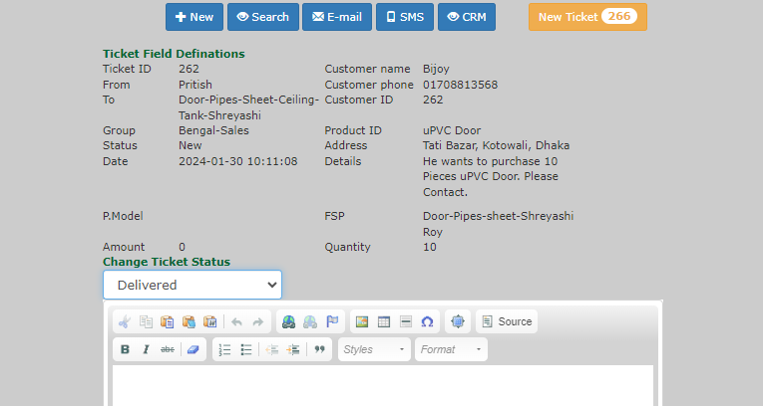Toggle Source view in the editor
The width and height of the screenshot is (763, 406).
[x=507, y=322]
